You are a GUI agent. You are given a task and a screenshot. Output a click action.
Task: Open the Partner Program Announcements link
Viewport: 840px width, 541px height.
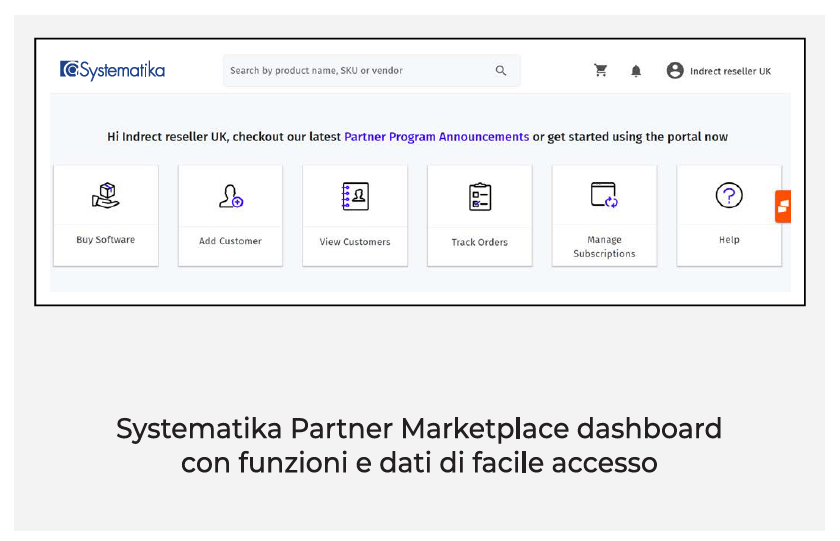coord(436,137)
